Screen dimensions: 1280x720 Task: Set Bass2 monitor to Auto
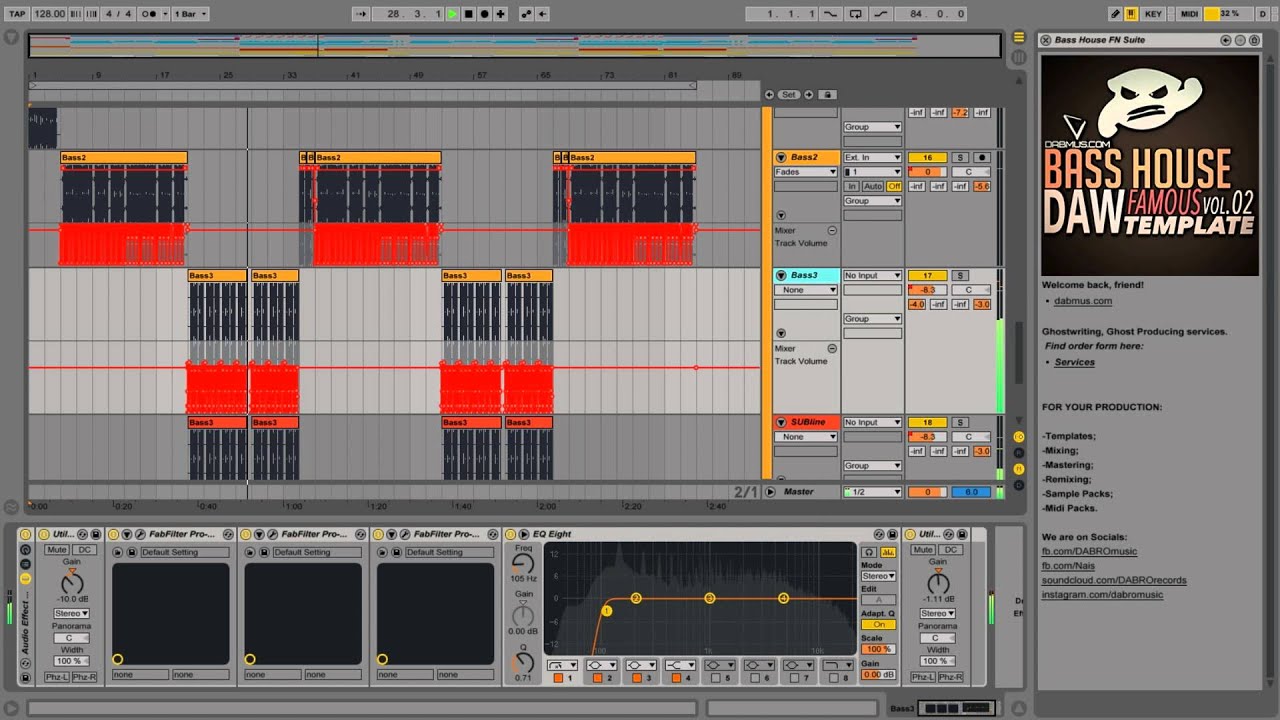(x=873, y=186)
